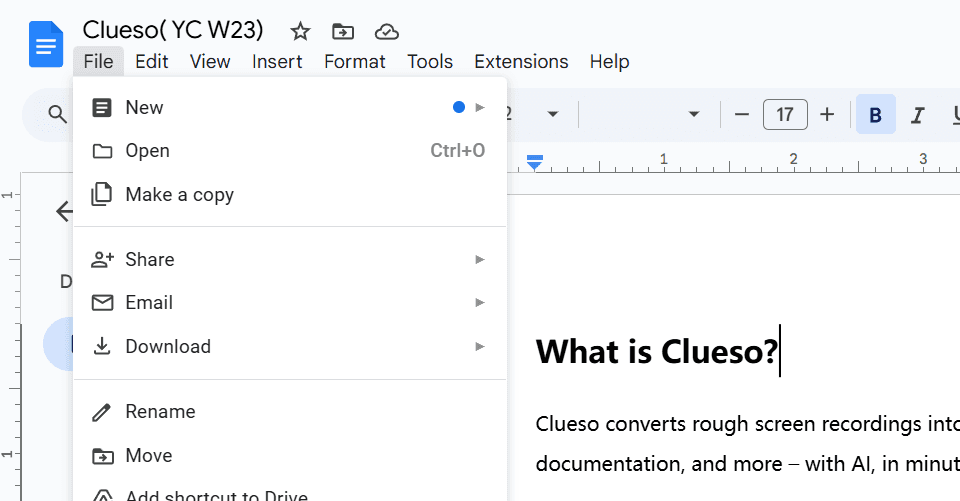Open the Format menu
This screenshot has height=501, width=960.
click(x=354, y=62)
